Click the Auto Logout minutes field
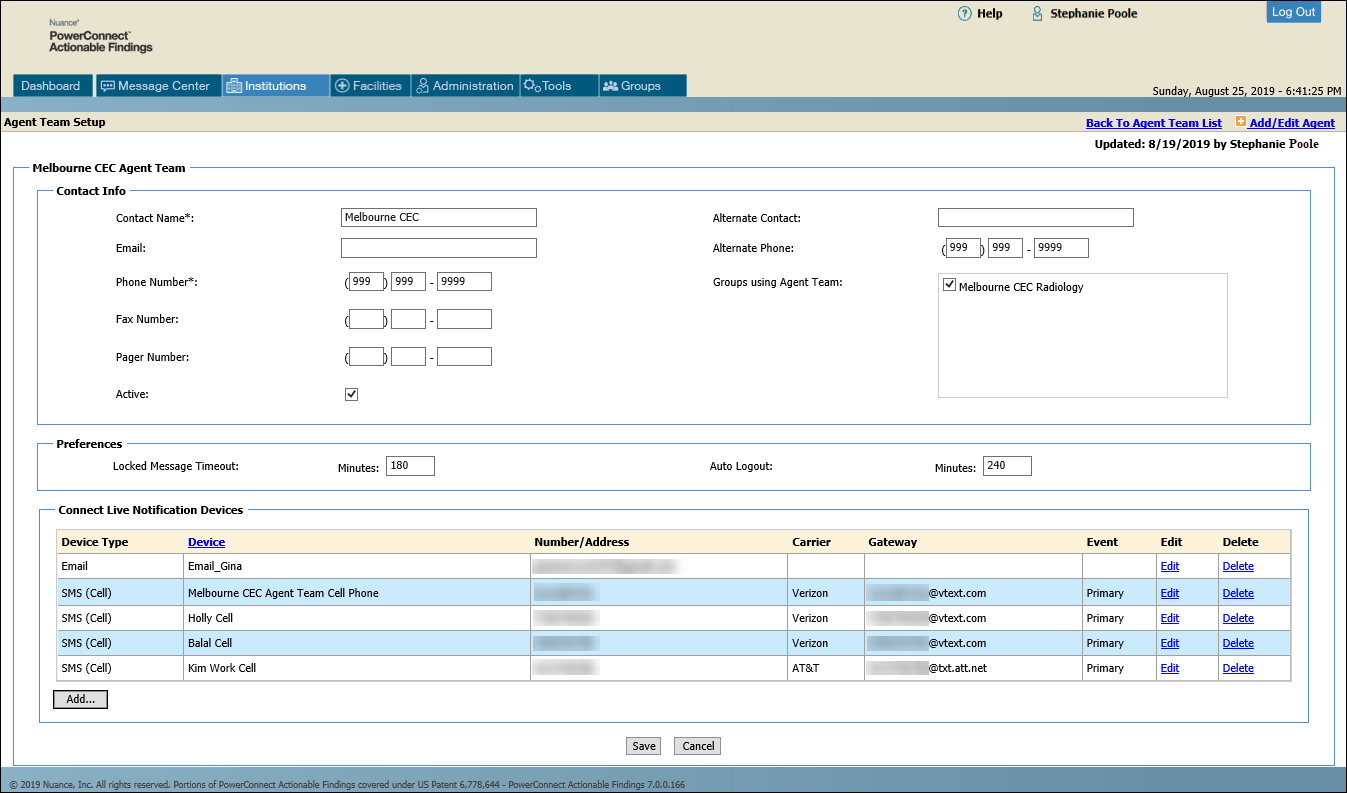 pos(1007,466)
